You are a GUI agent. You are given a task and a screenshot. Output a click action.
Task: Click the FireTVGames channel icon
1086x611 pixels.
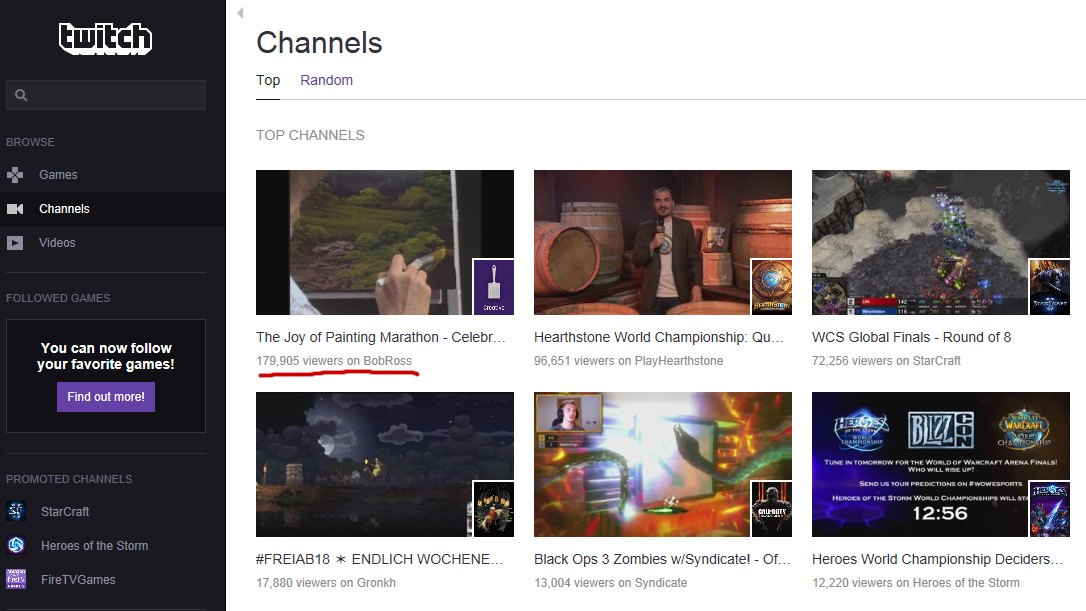pyautogui.click(x=16, y=579)
